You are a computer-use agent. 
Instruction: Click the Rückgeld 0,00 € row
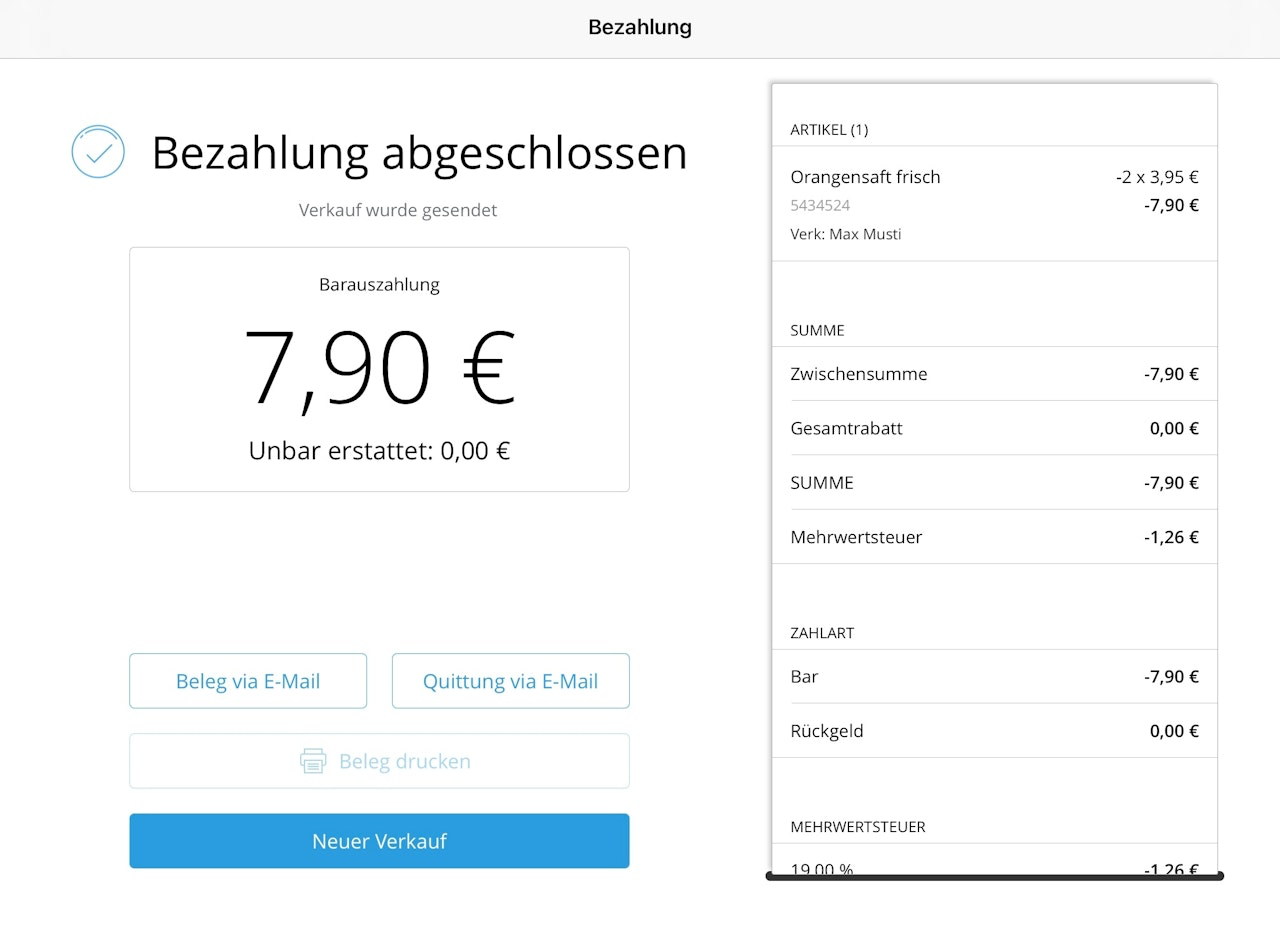994,731
